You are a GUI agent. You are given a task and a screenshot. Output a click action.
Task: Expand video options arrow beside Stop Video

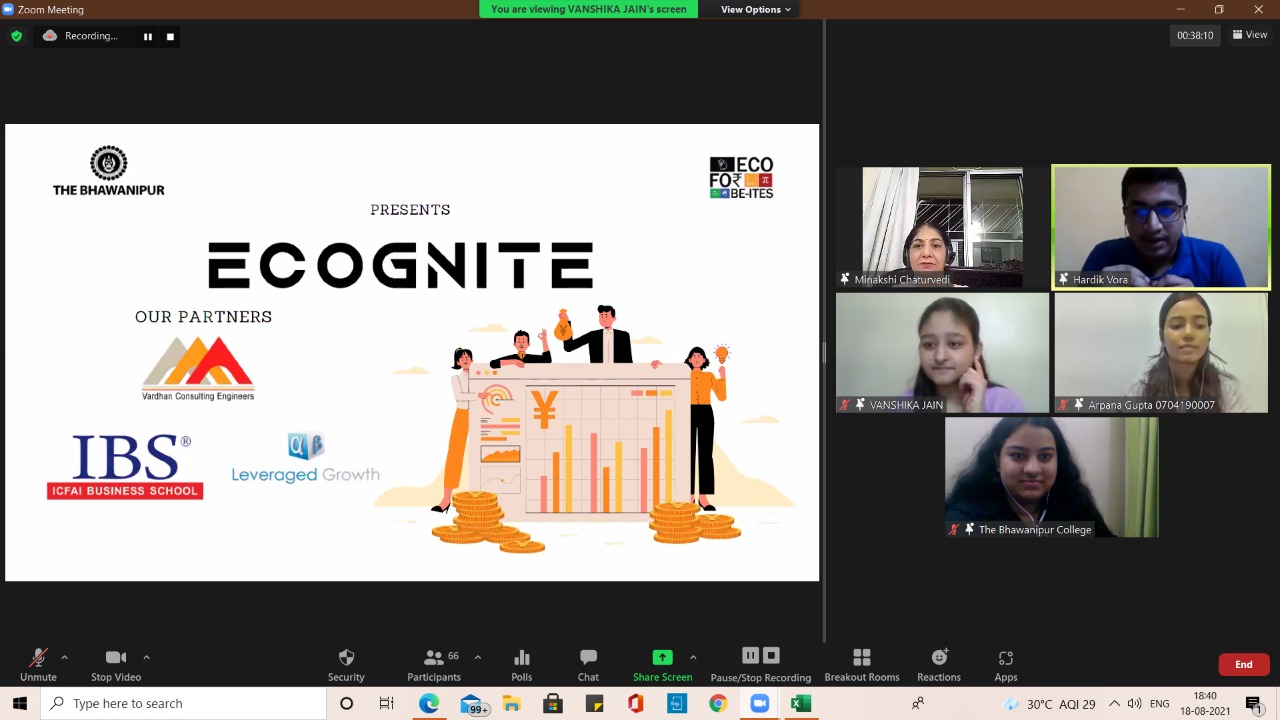[146, 657]
